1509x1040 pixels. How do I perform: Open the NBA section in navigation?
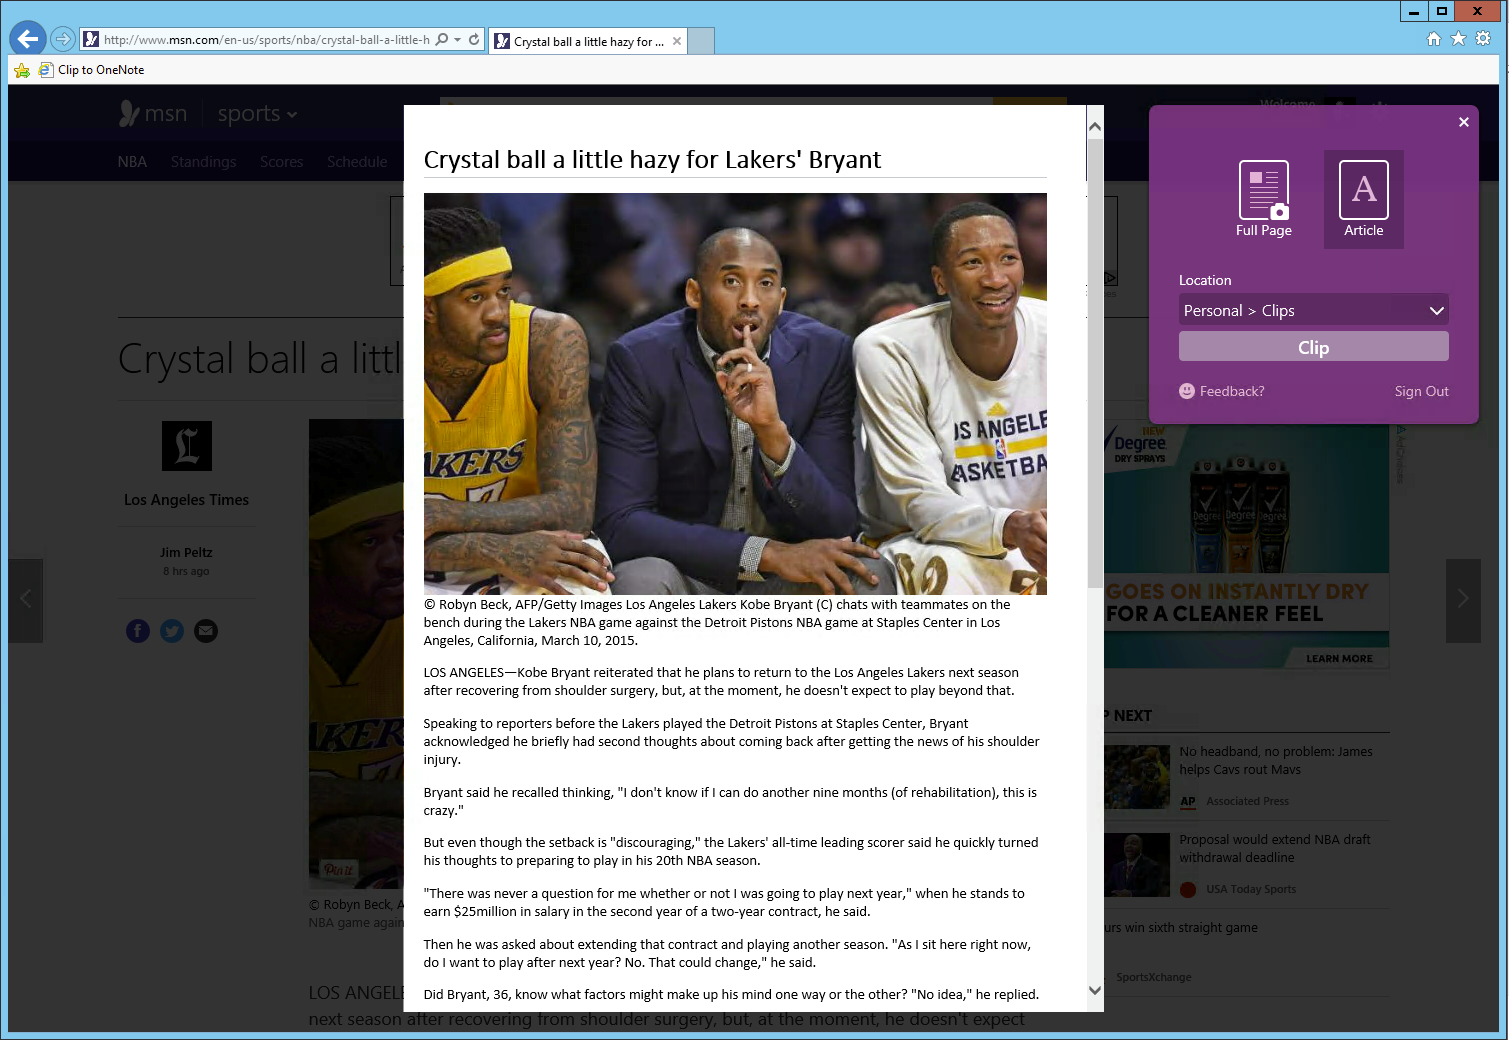pos(131,161)
